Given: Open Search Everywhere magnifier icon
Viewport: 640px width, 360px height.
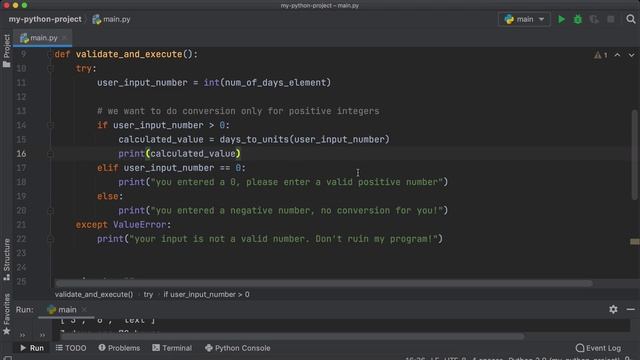Looking at the screenshot, I should tap(631, 19).
